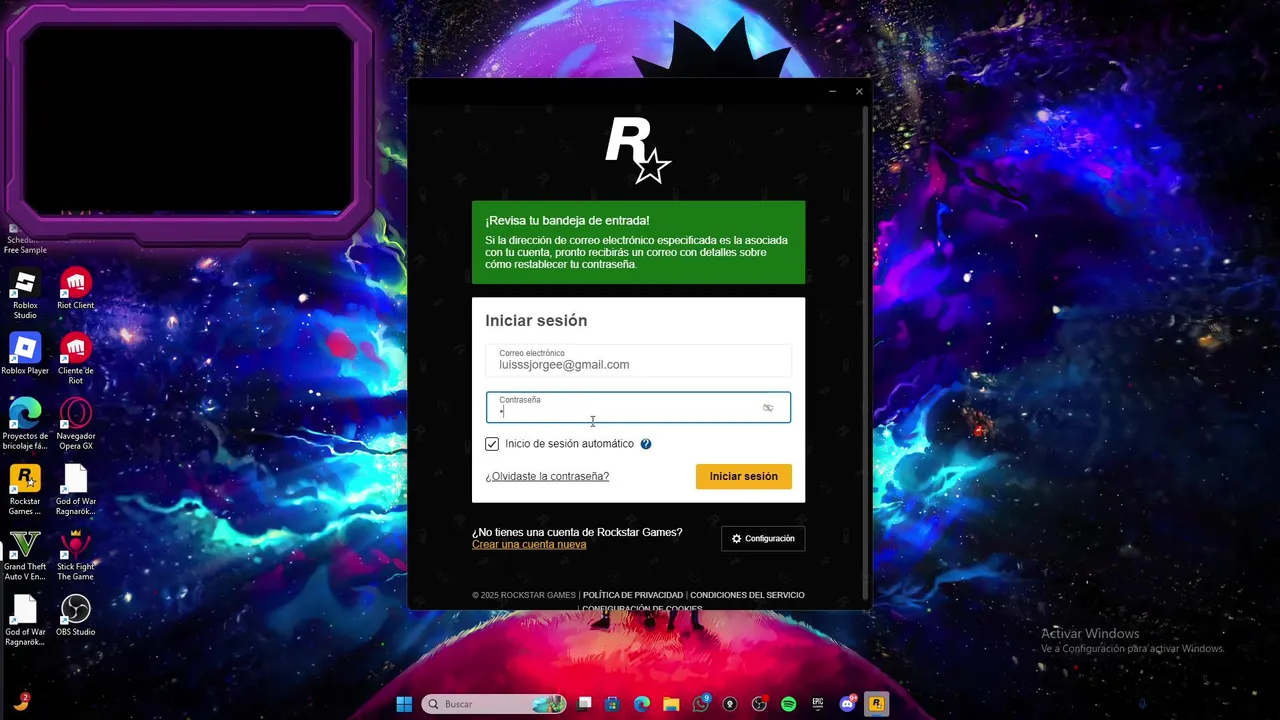Screen dimensions: 1280x720
Task: Open the Windows Start menu
Action: [404, 704]
